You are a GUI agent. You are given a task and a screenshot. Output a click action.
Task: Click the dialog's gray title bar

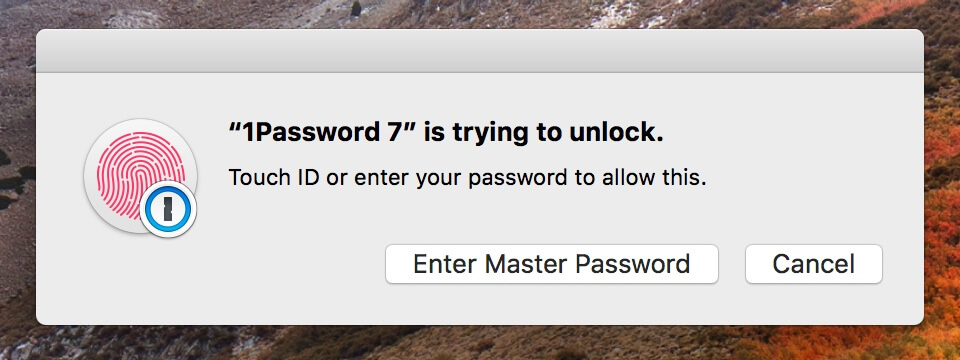[x=479, y=51]
